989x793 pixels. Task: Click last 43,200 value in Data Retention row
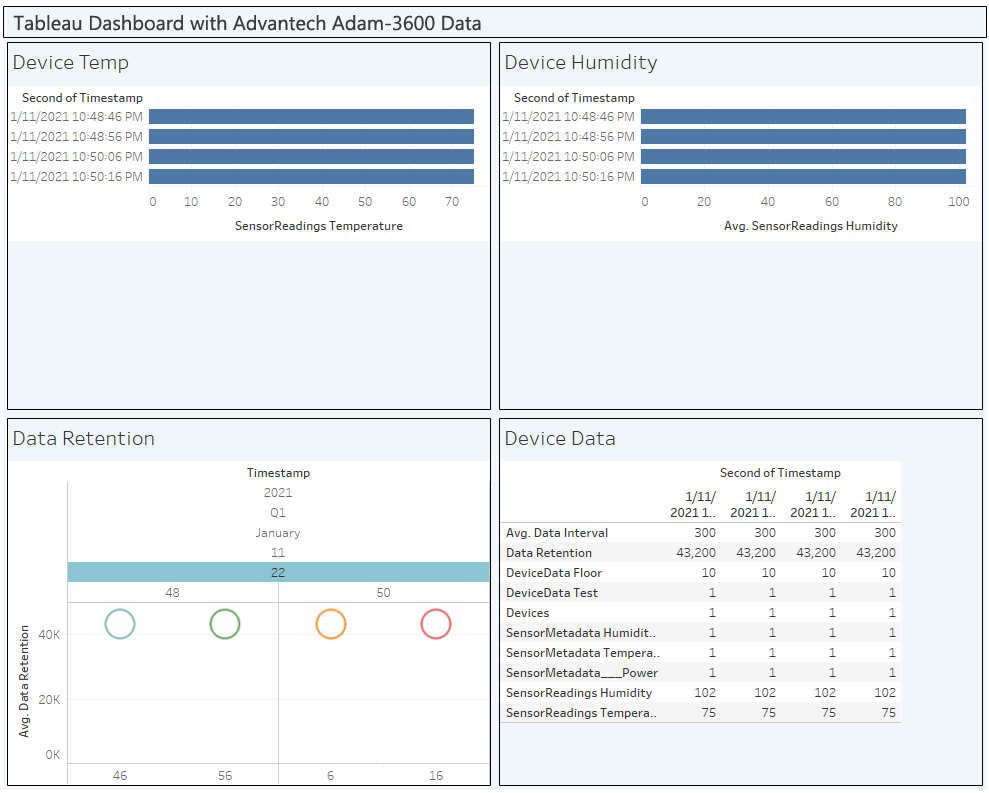(876, 553)
